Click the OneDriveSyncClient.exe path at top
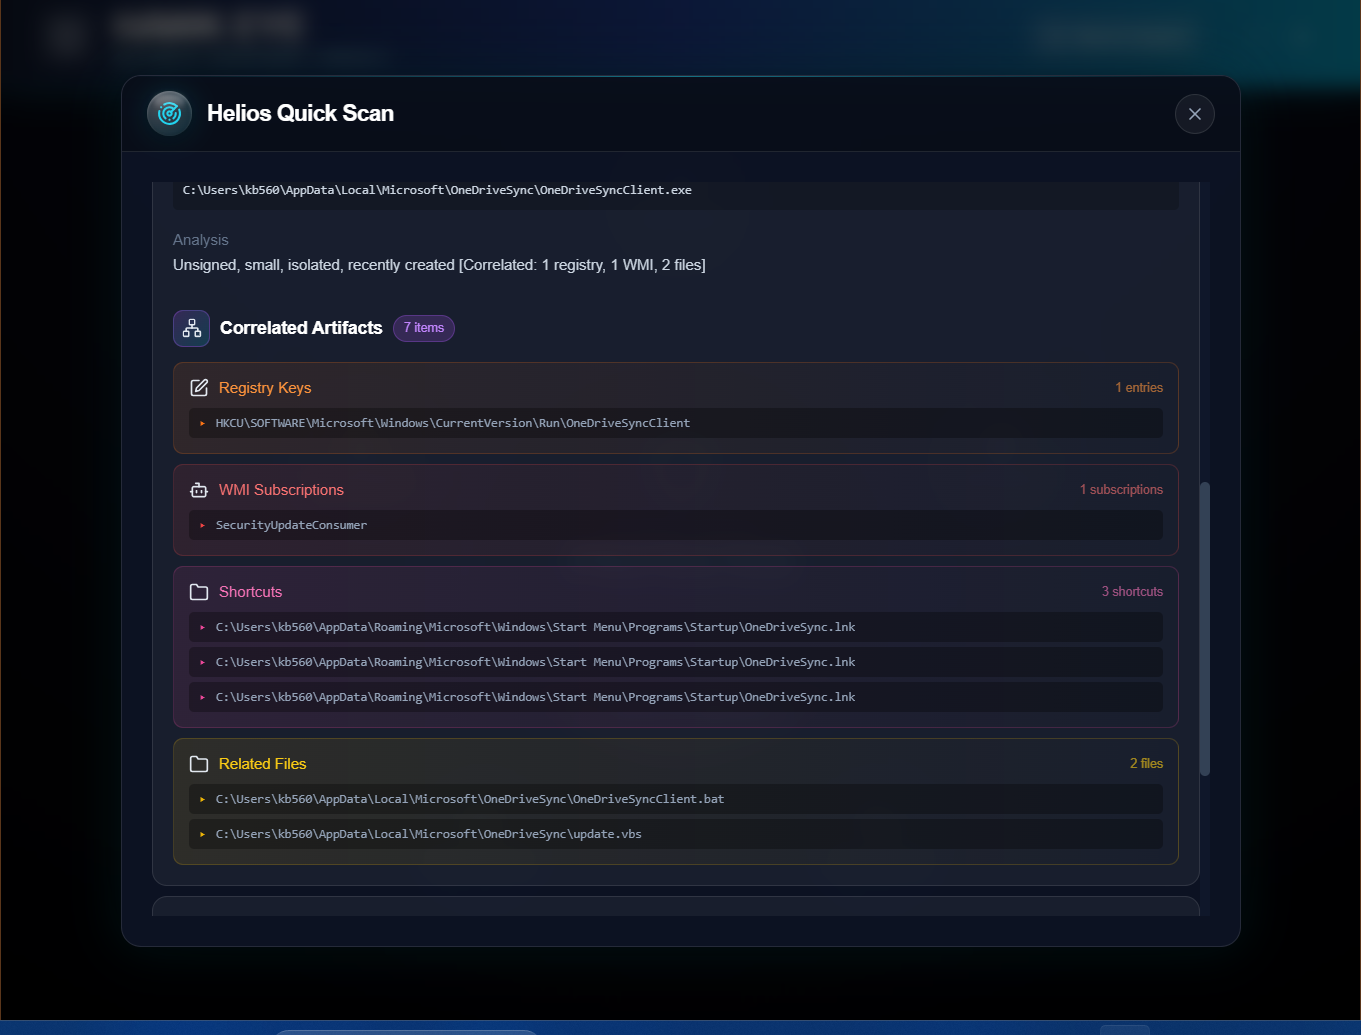 [x=437, y=190]
